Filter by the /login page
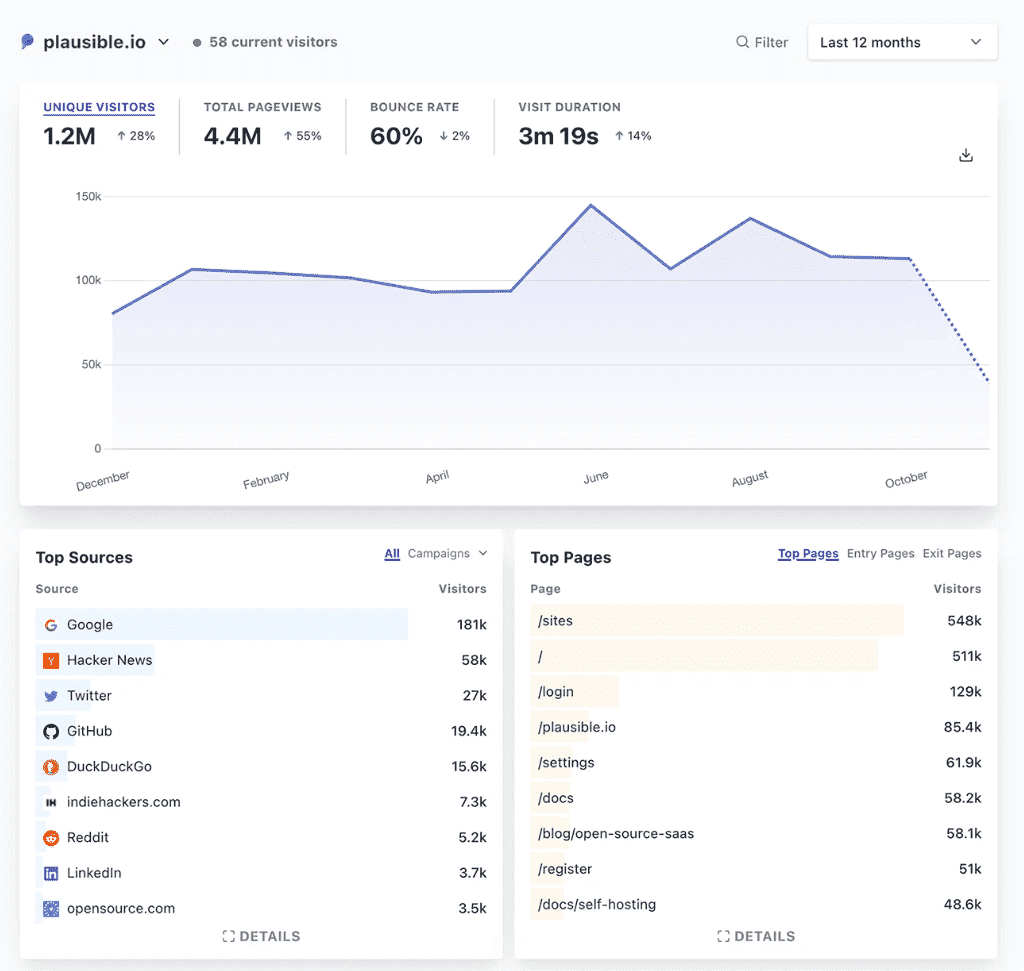 pos(556,692)
